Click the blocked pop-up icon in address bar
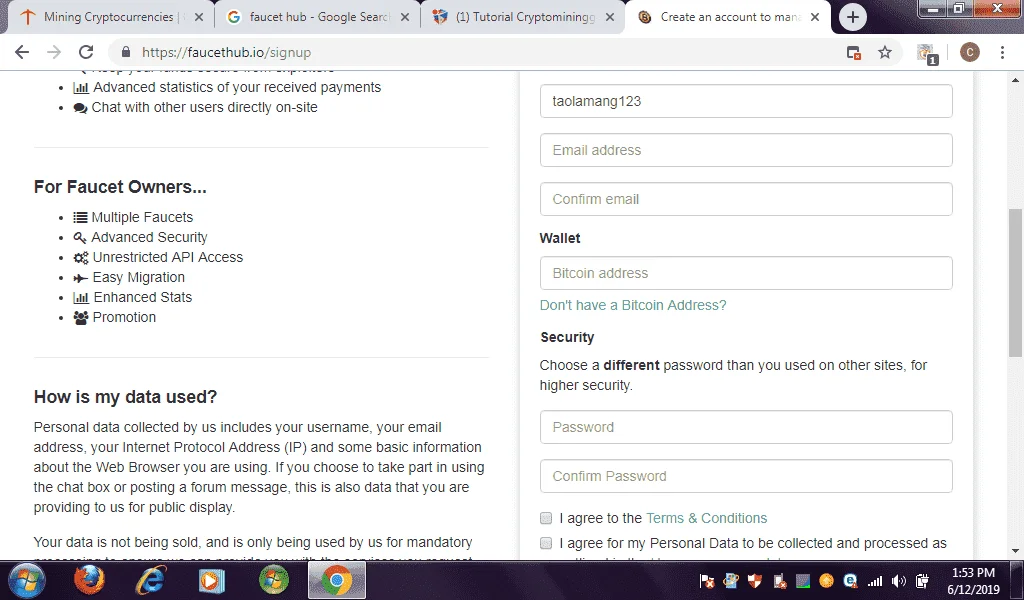Image resolution: width=1024 pixels, height=600 pixels. coord(854,53)
